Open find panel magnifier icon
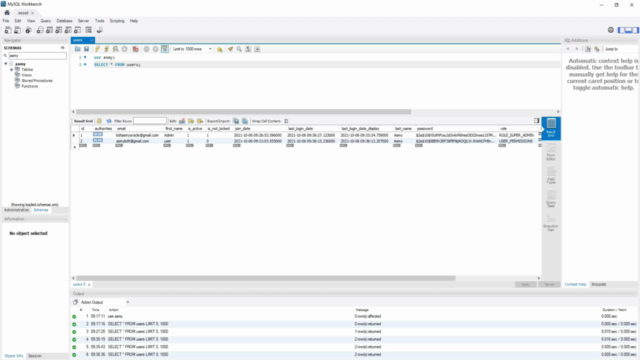640x360 pixels. pyautogui.click(x=239, y=49)
